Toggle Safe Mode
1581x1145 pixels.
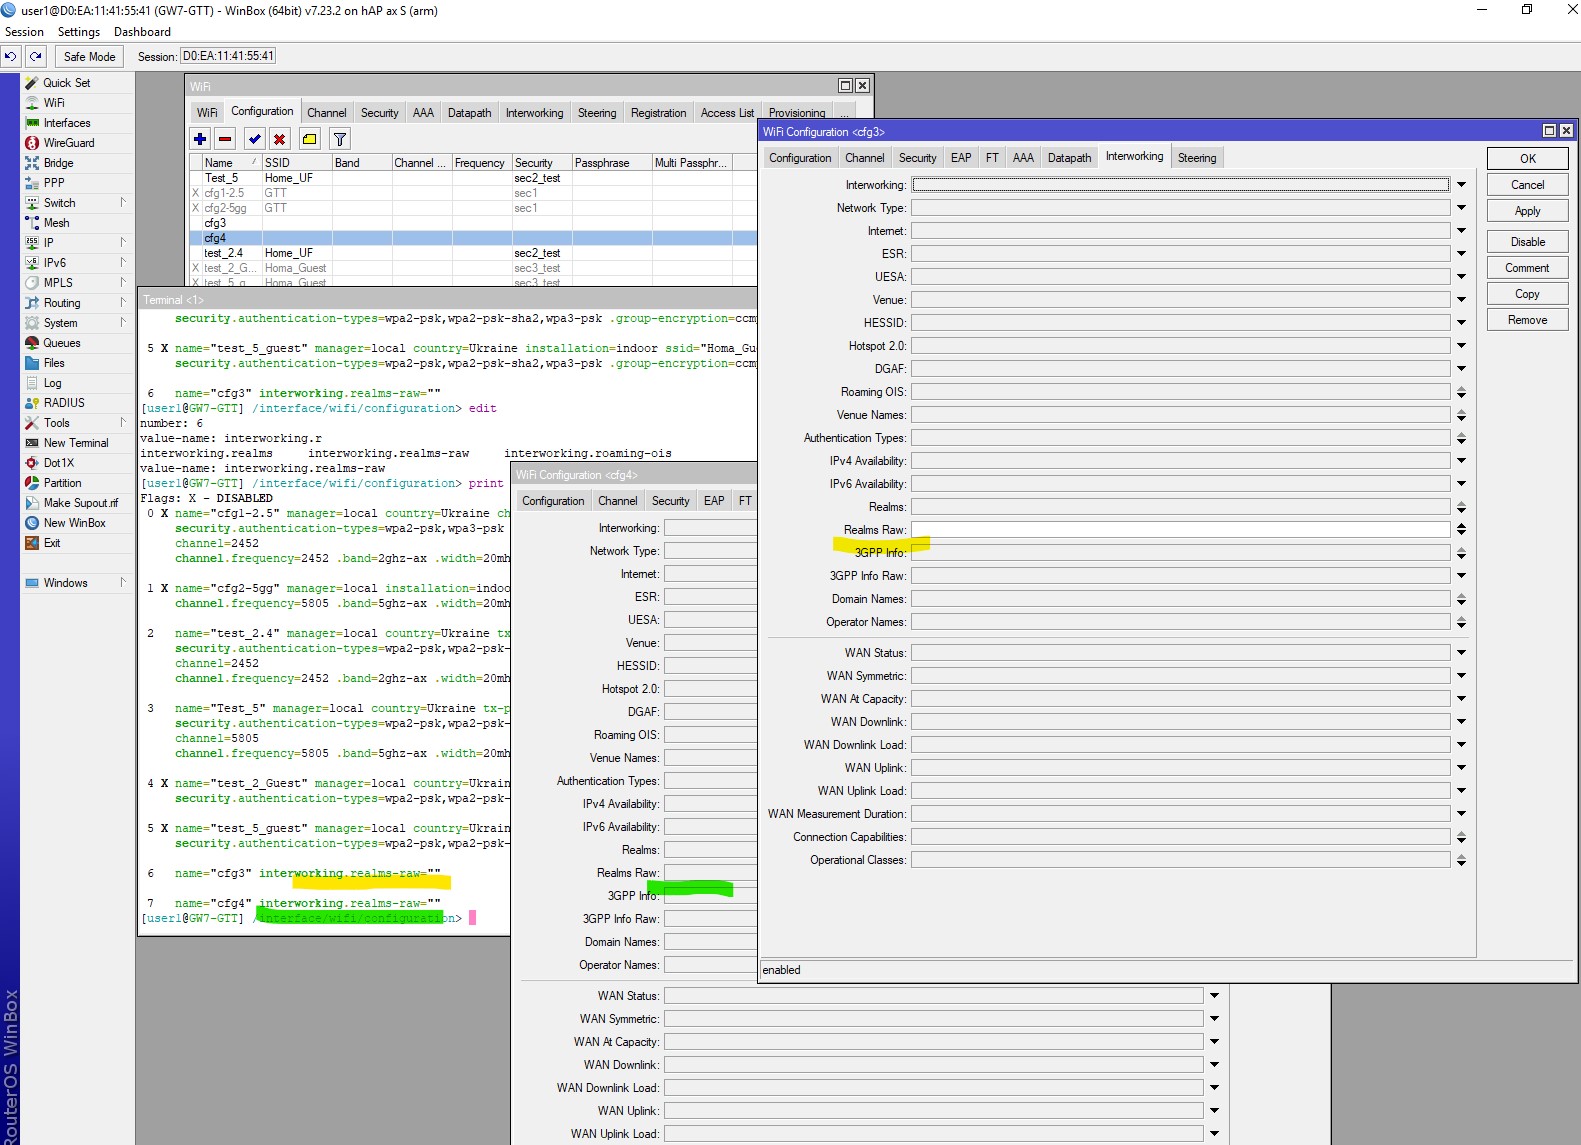[90, 57]
